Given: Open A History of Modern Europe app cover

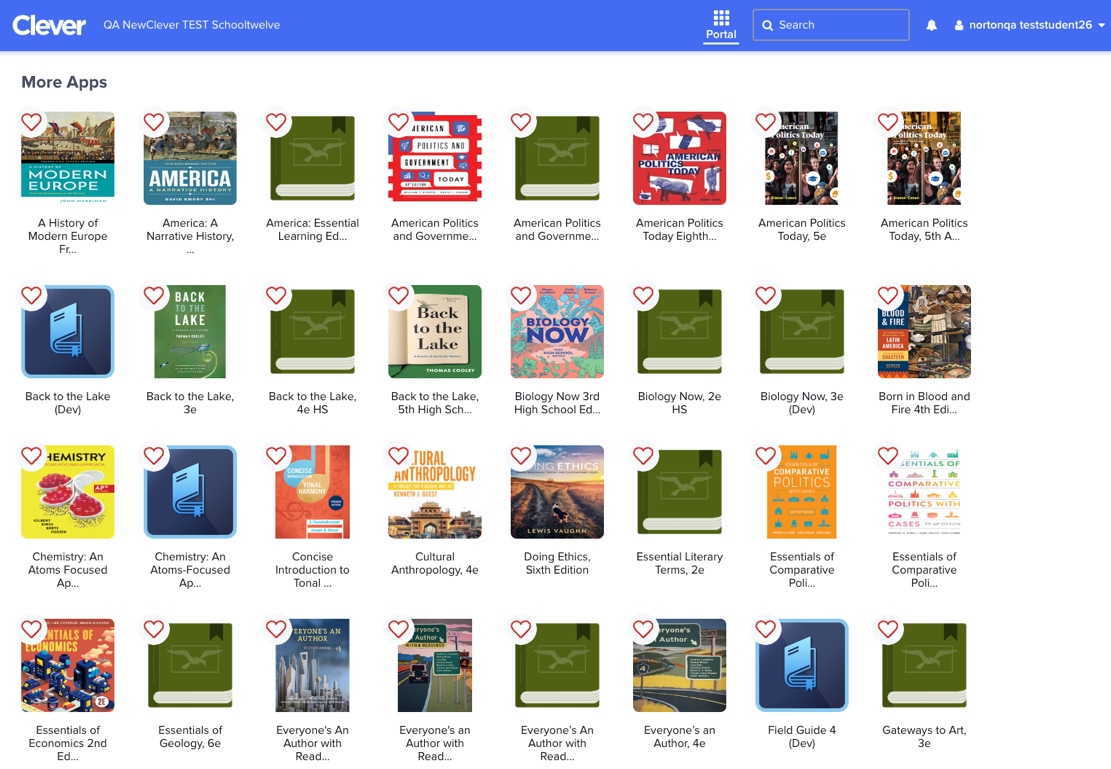Looking at the screenshot, I should coord(68,158).
